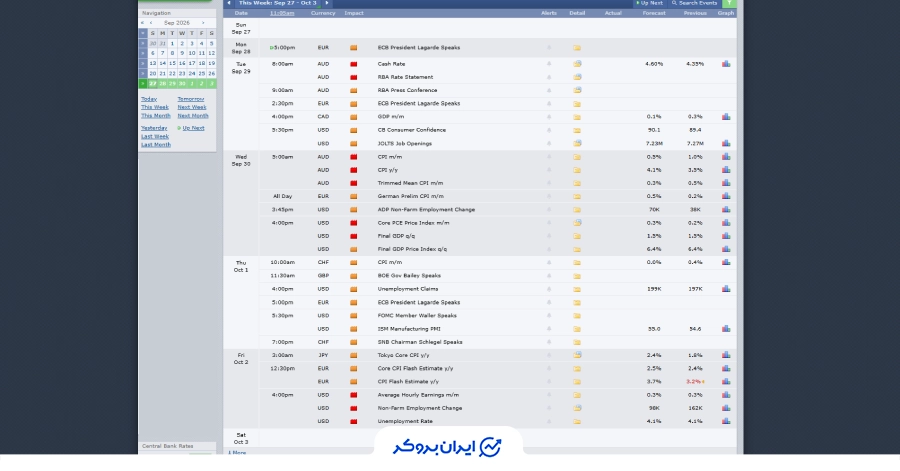Open the RBA Rate Statement event name
The image size is (900, 471).
pyautogui.click(x=405, y=77)
